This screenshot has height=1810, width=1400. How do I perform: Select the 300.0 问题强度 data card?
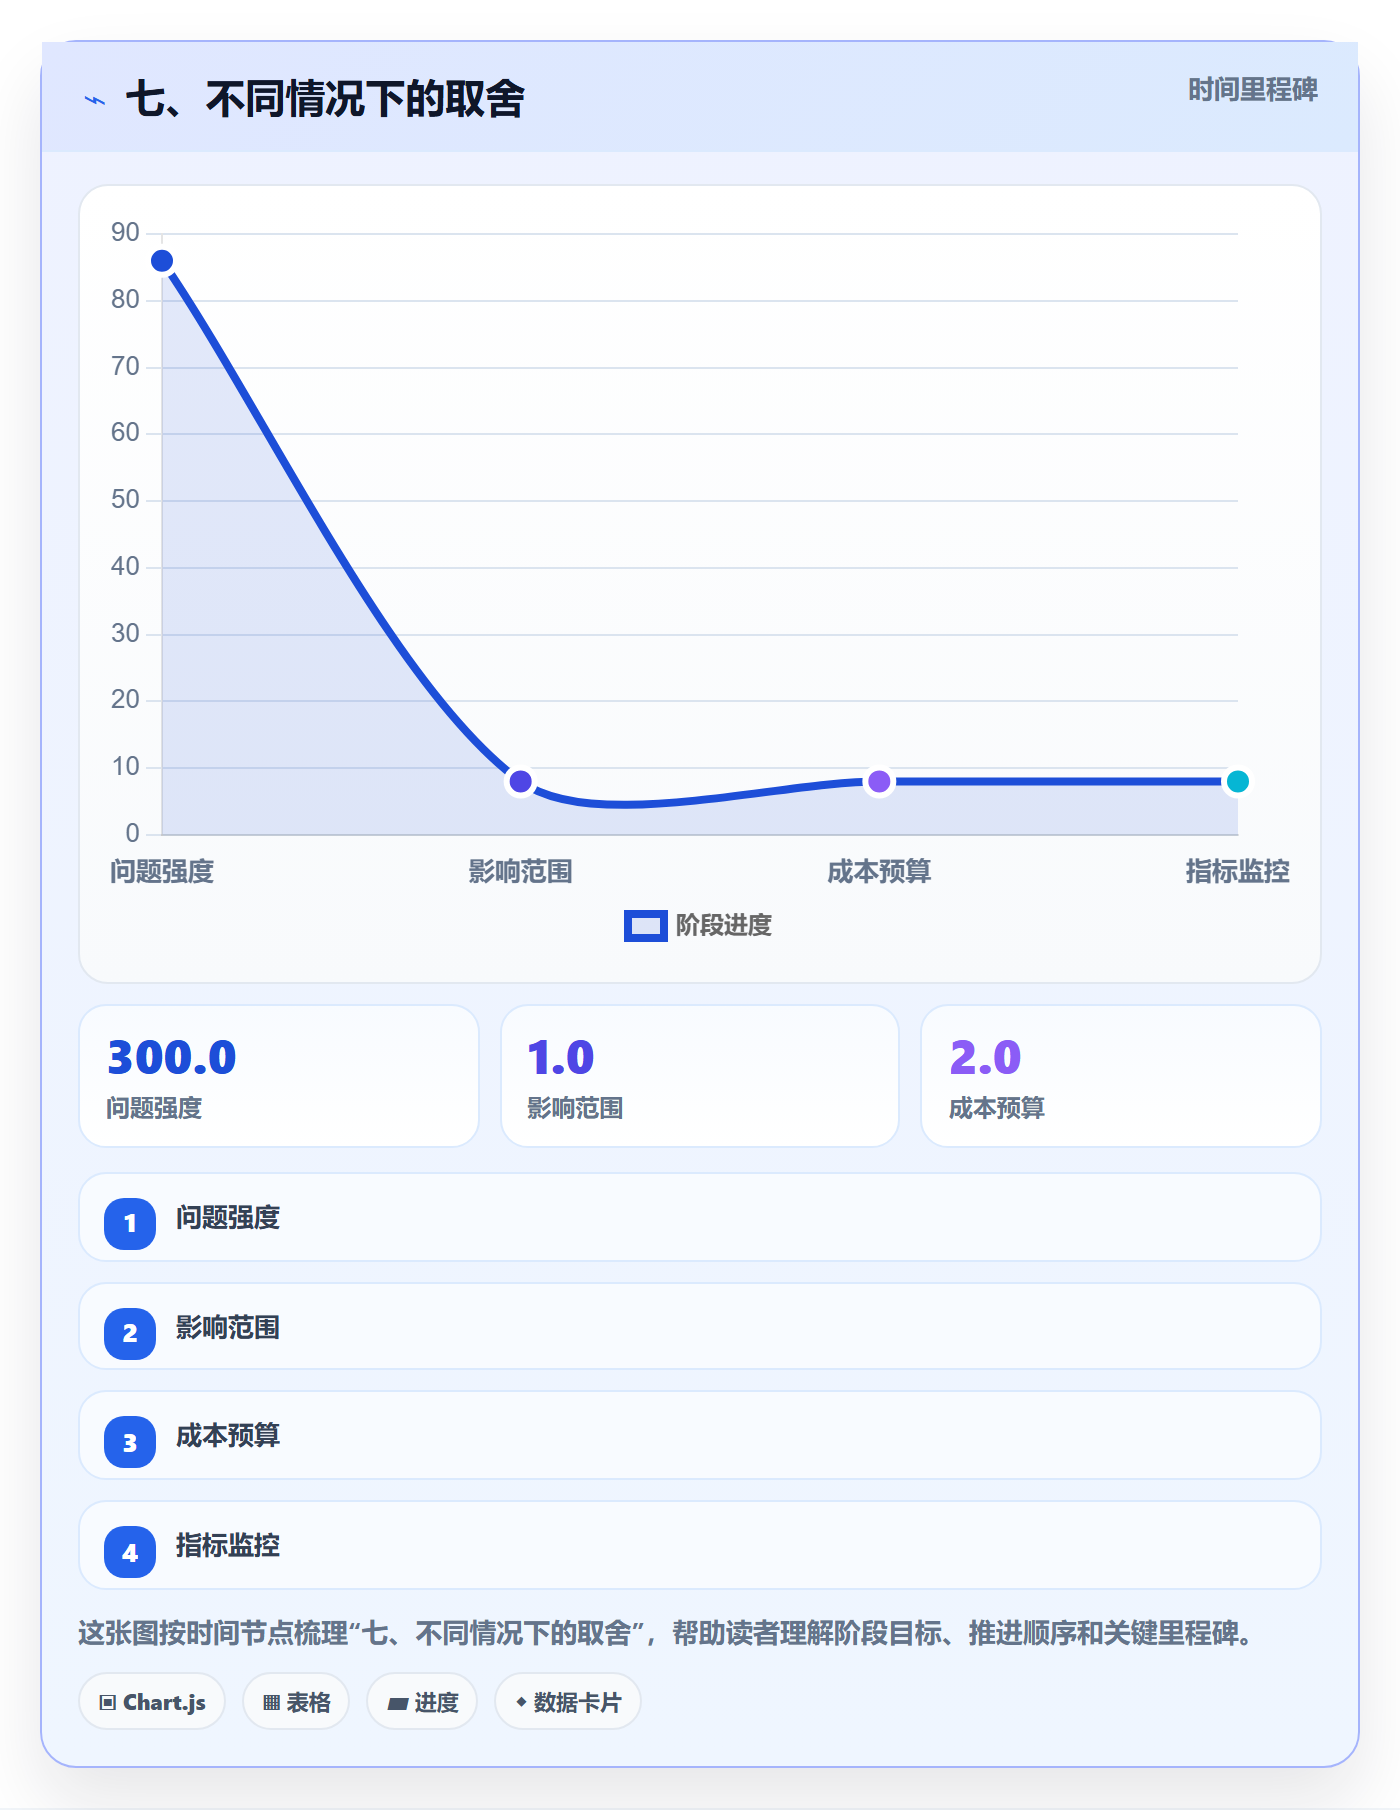click(279, 1076)
